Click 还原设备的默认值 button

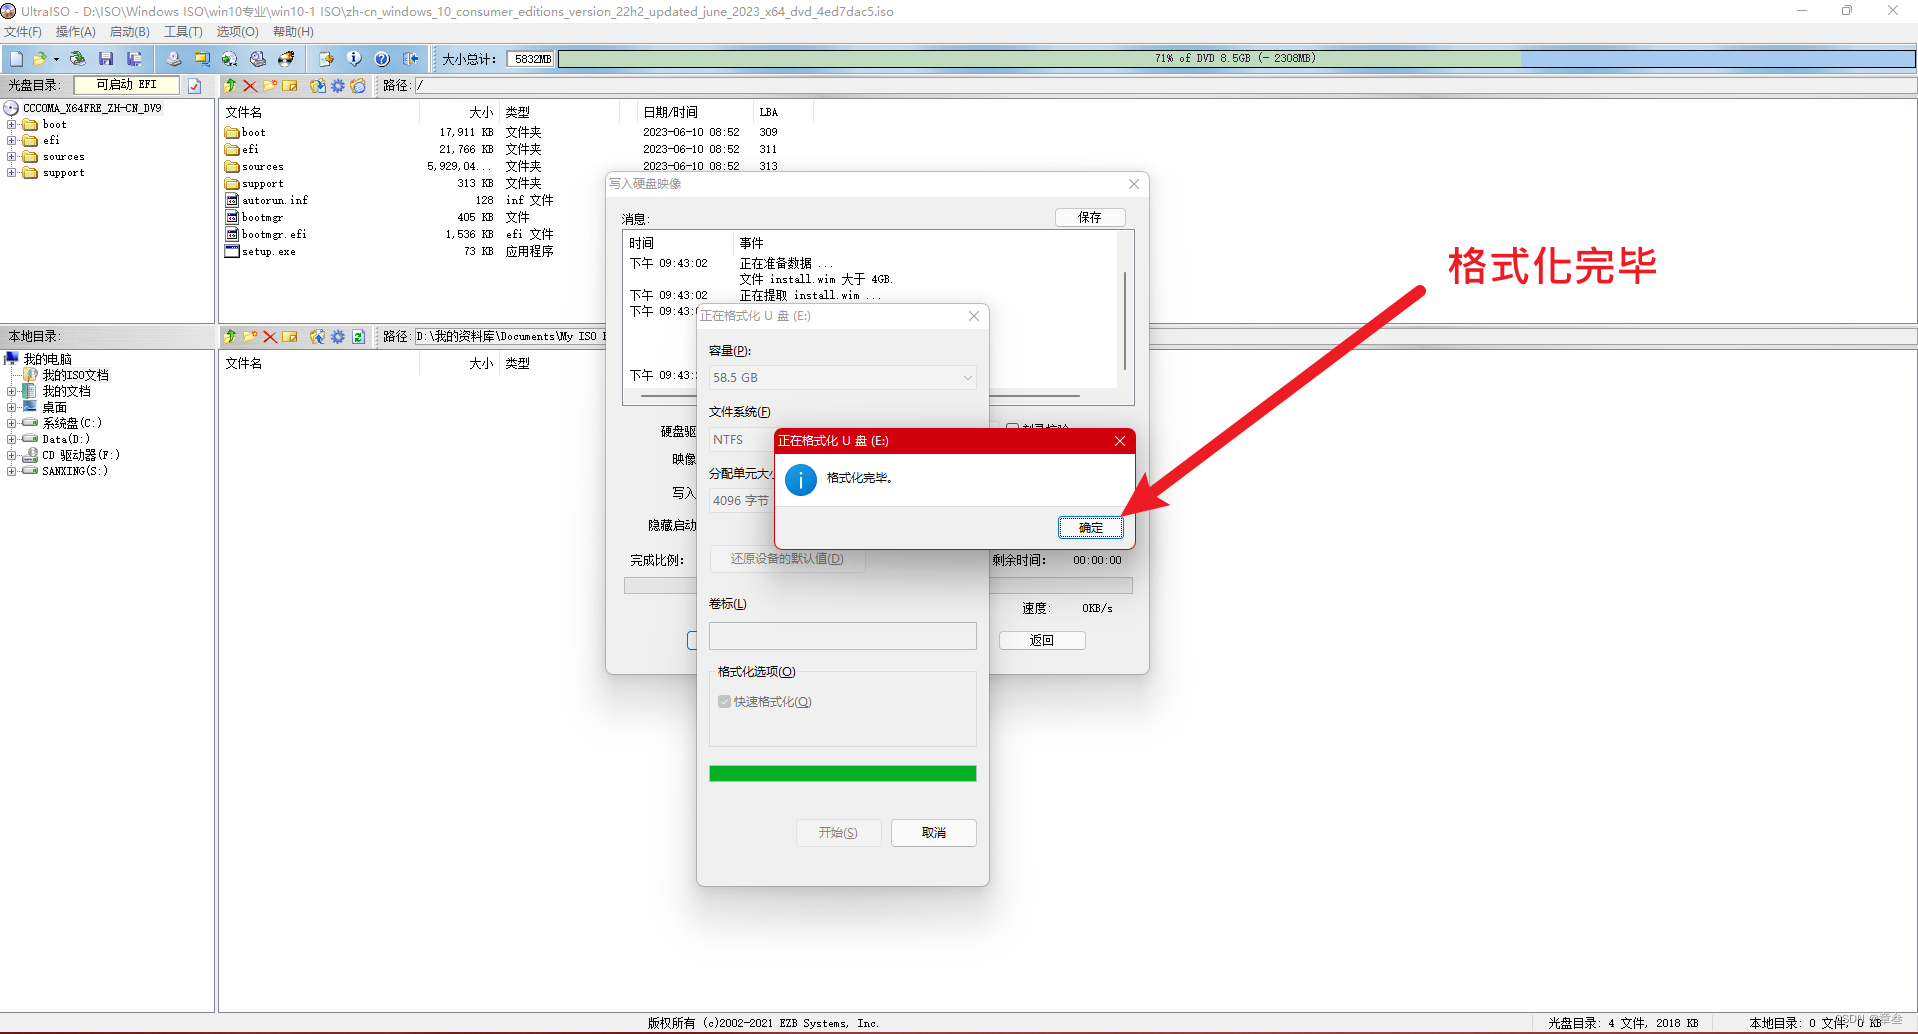coord(787,559)
